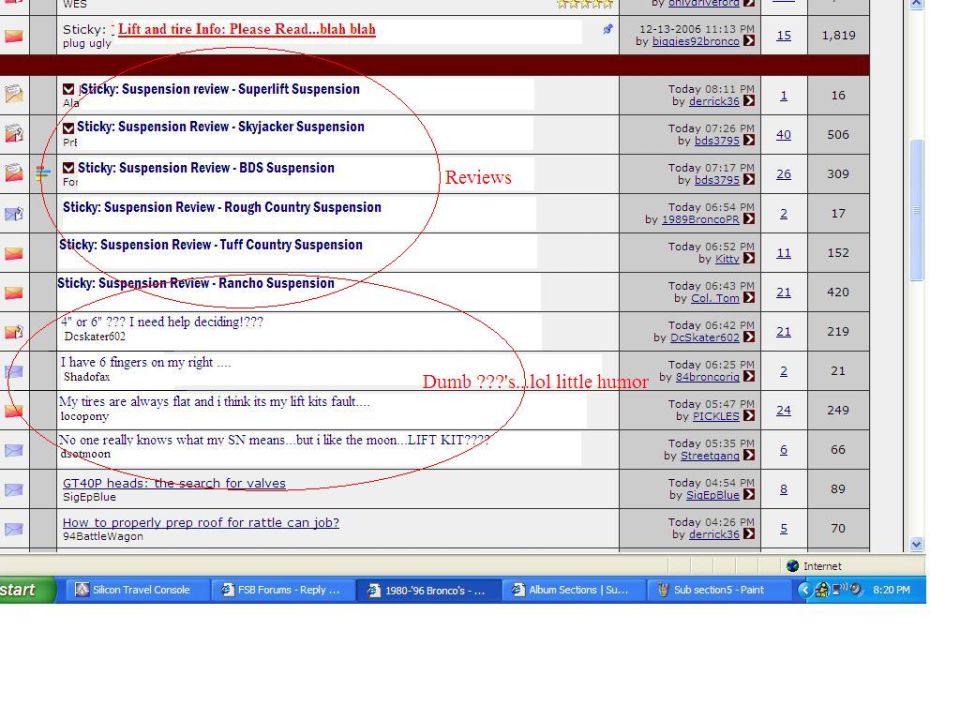
Task: Expand hidden system tray icons arrow
Action: (804, 590)
